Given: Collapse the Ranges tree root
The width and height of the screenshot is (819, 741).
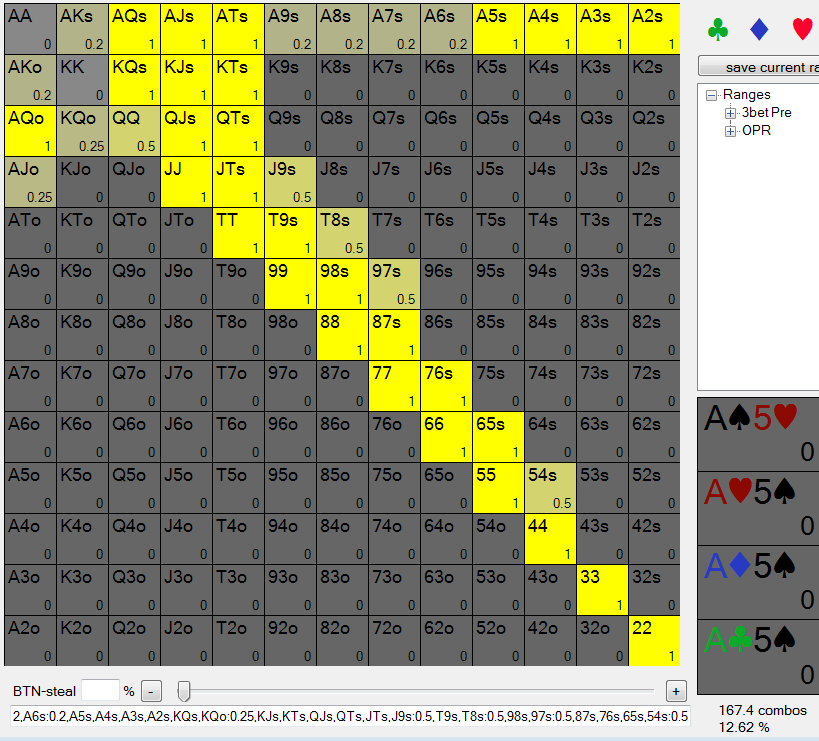Looking at the screenshot, I should point(711,96).
